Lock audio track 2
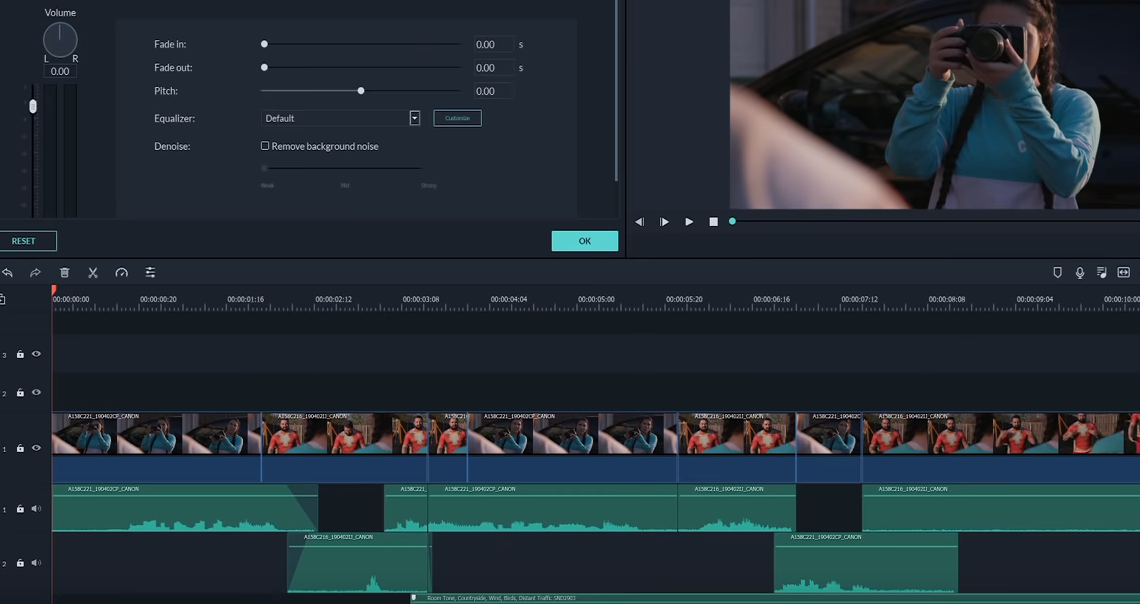Image resolution: width=1140 pixels, height=604 pixels. coord(20,563)
